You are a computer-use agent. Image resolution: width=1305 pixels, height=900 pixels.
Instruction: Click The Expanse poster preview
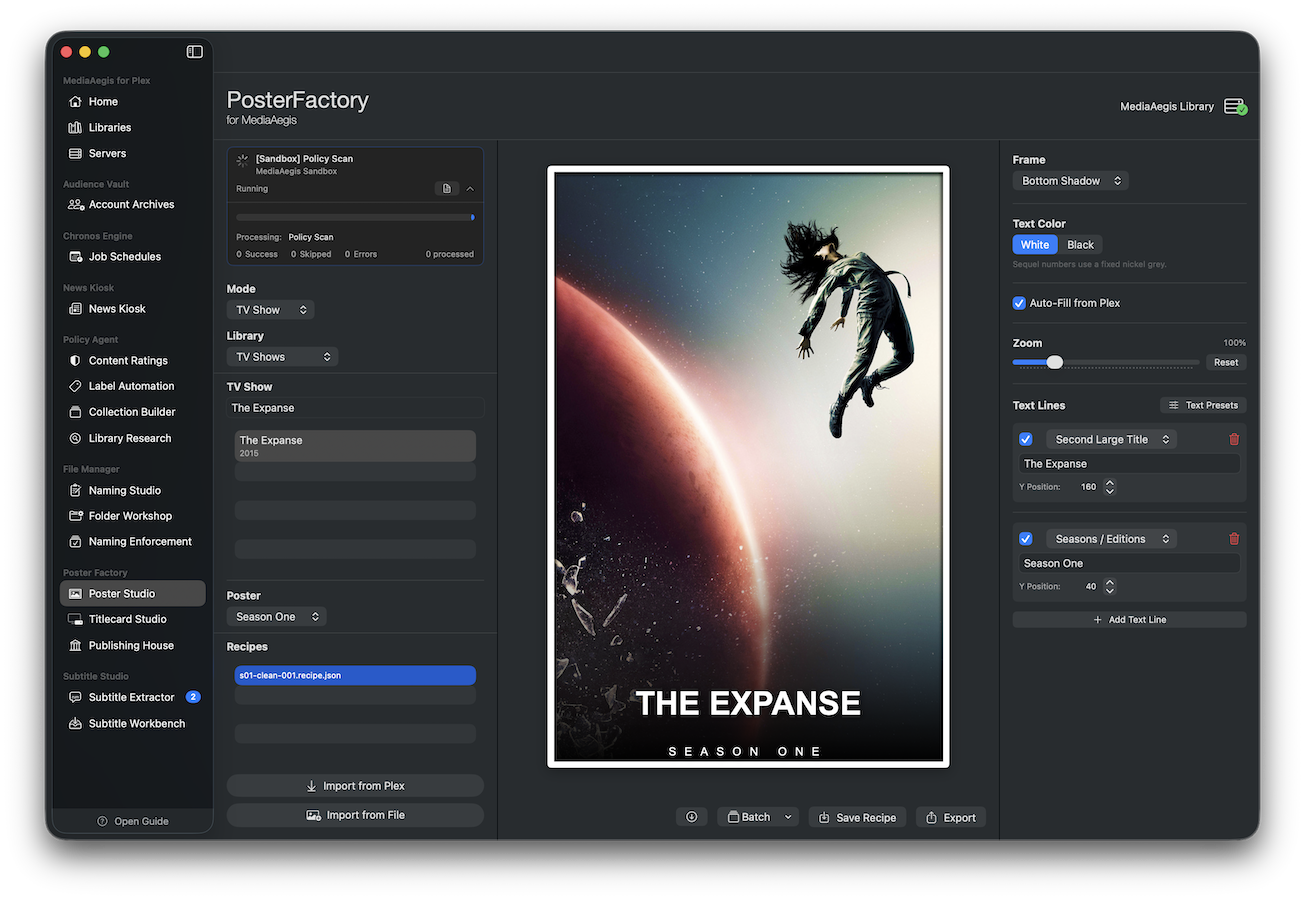[x=748, y=467]
